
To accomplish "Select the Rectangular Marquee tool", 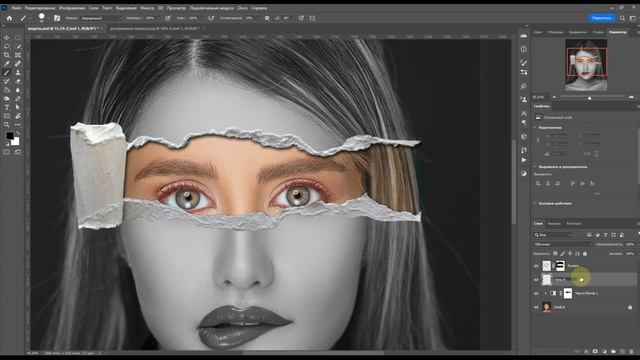I will [x=18, y=38].
